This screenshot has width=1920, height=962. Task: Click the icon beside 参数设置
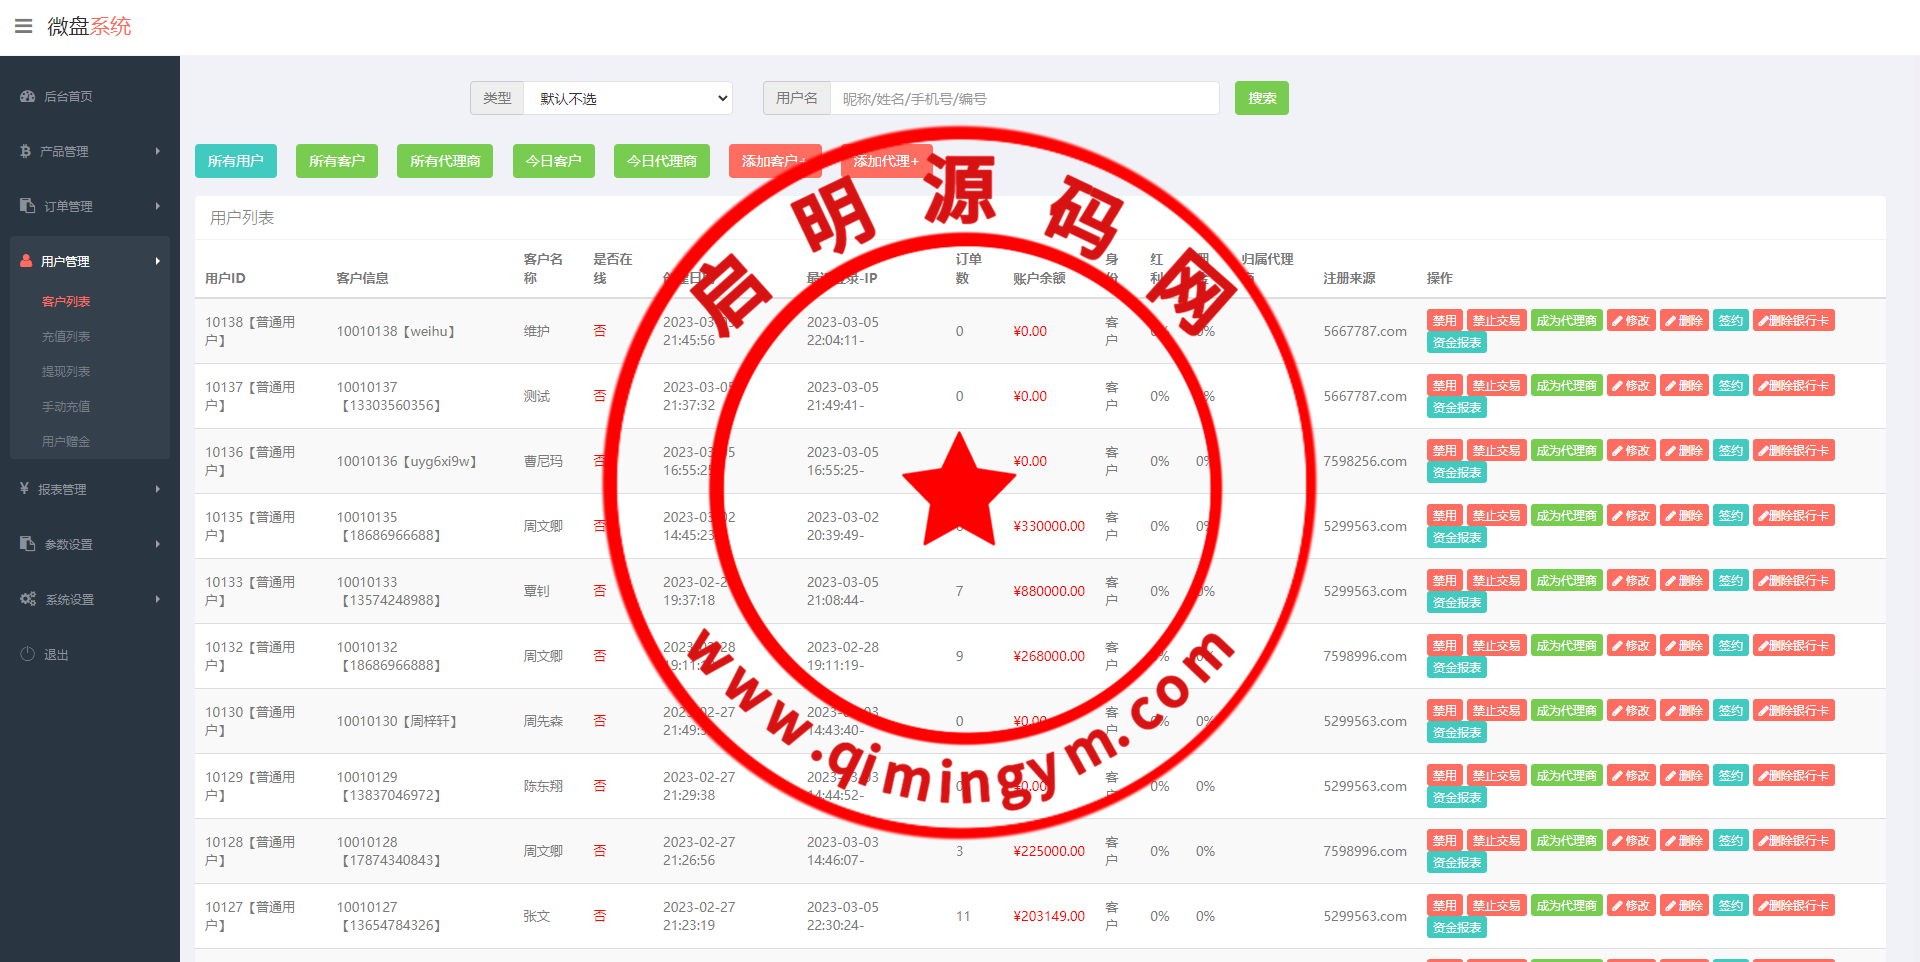coord(27,544)
